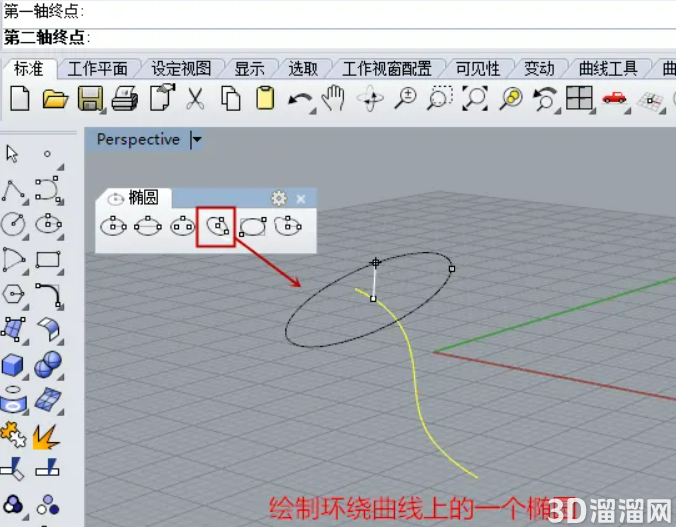Screen dimensions: 676x527
Task: Open the Perspective viewport dropdown arrow
Action: pyautogui.click(x=197, y=139)
